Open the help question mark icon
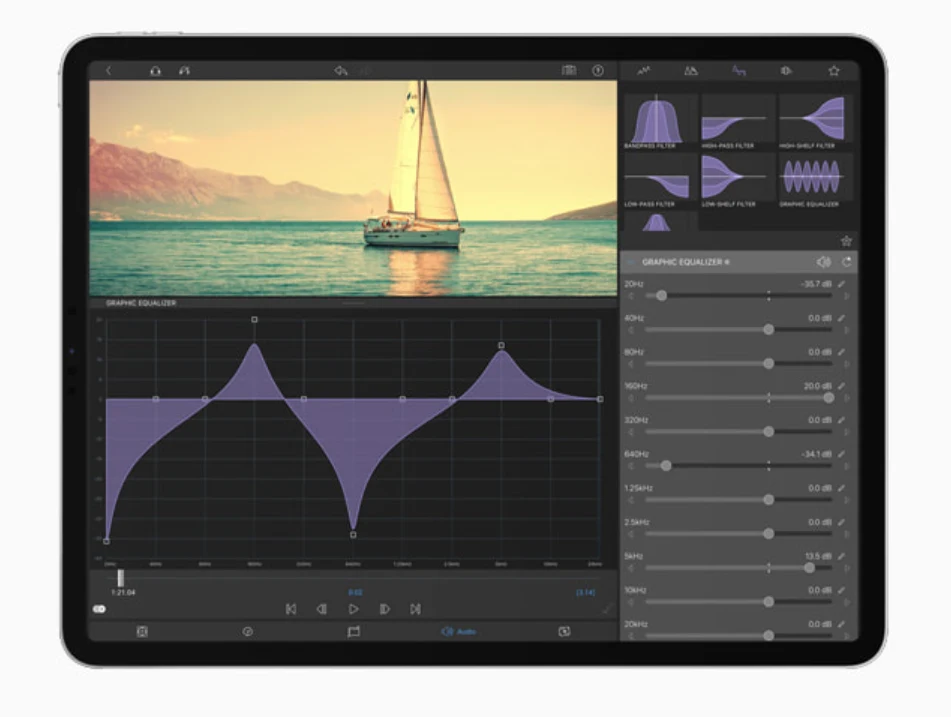951x717 pixels. (598, 71)
